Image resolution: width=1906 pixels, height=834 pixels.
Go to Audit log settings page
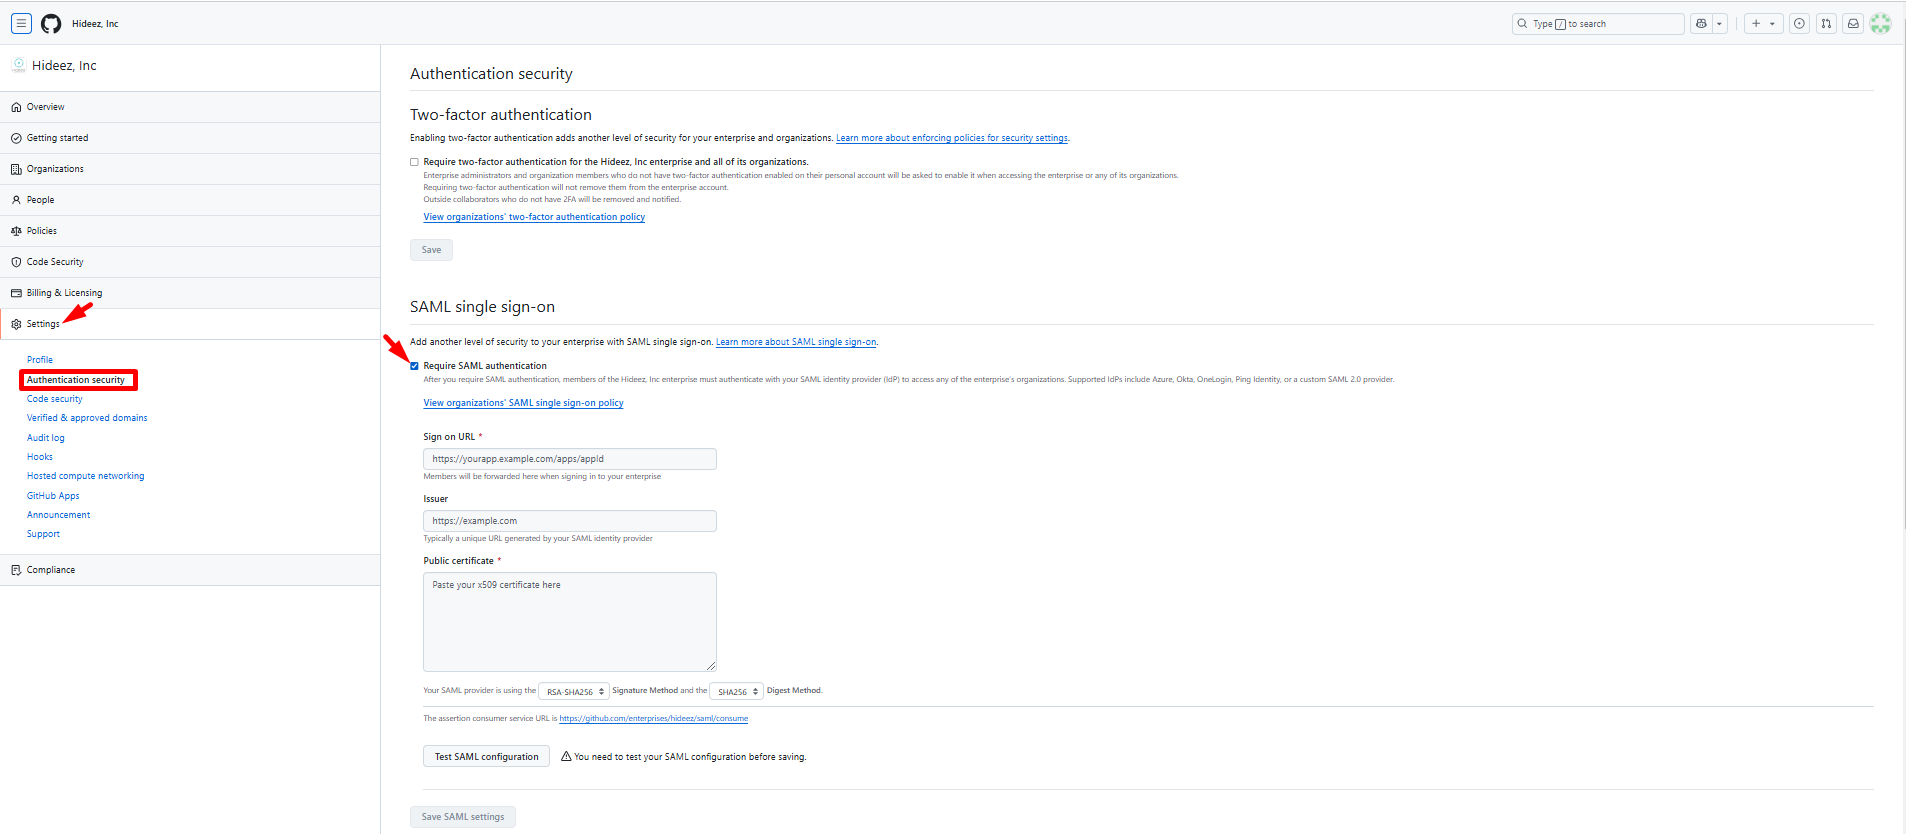pyautogui.click(x=45, y=438)
